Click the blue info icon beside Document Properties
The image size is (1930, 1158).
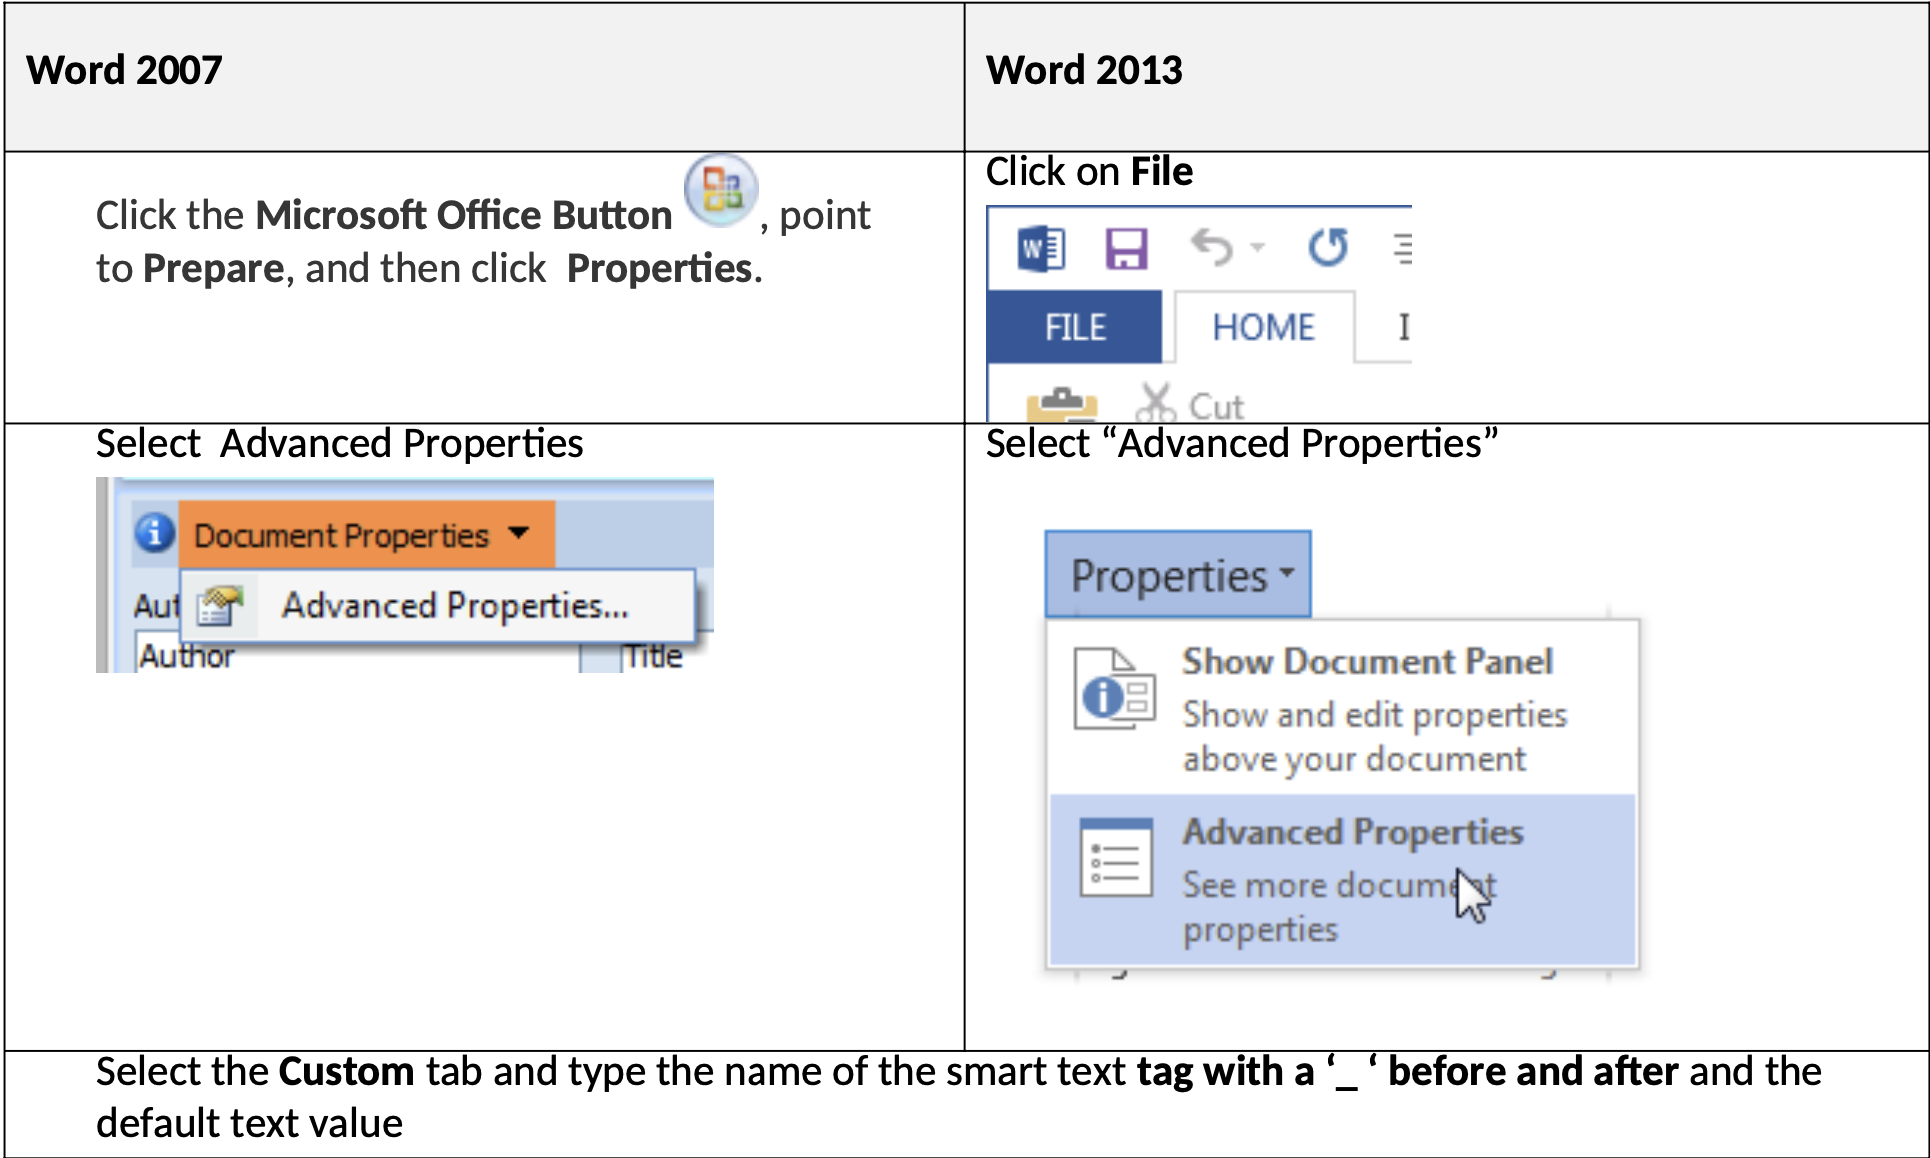coord(154,532)
